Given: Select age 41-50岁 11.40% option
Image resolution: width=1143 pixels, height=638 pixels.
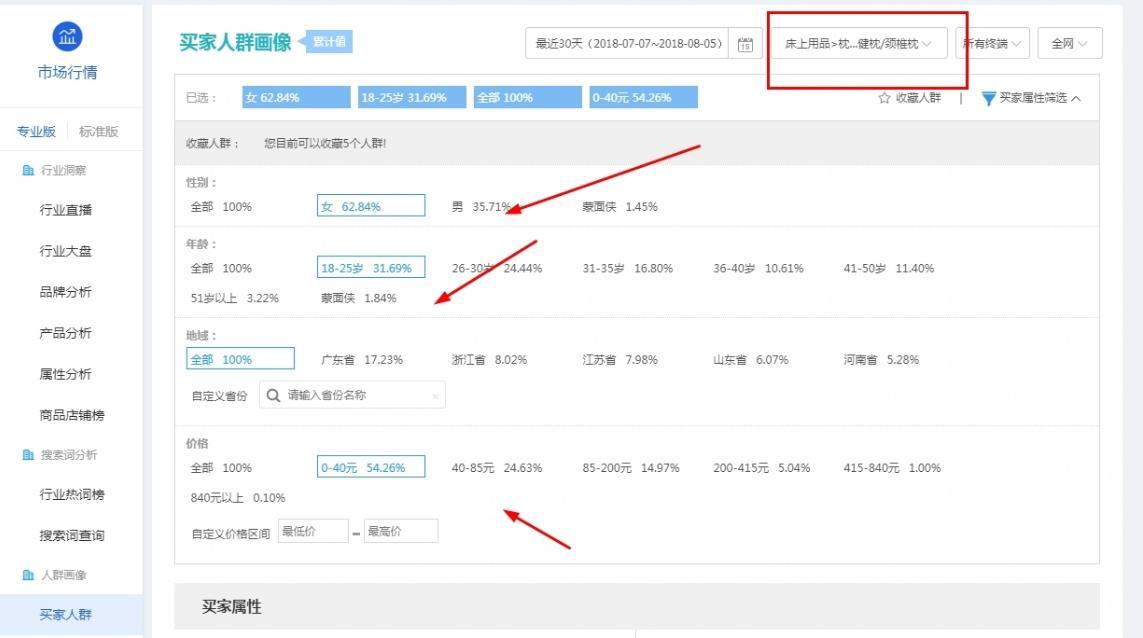Looking at the screenshot, I should tap(889, 268).
